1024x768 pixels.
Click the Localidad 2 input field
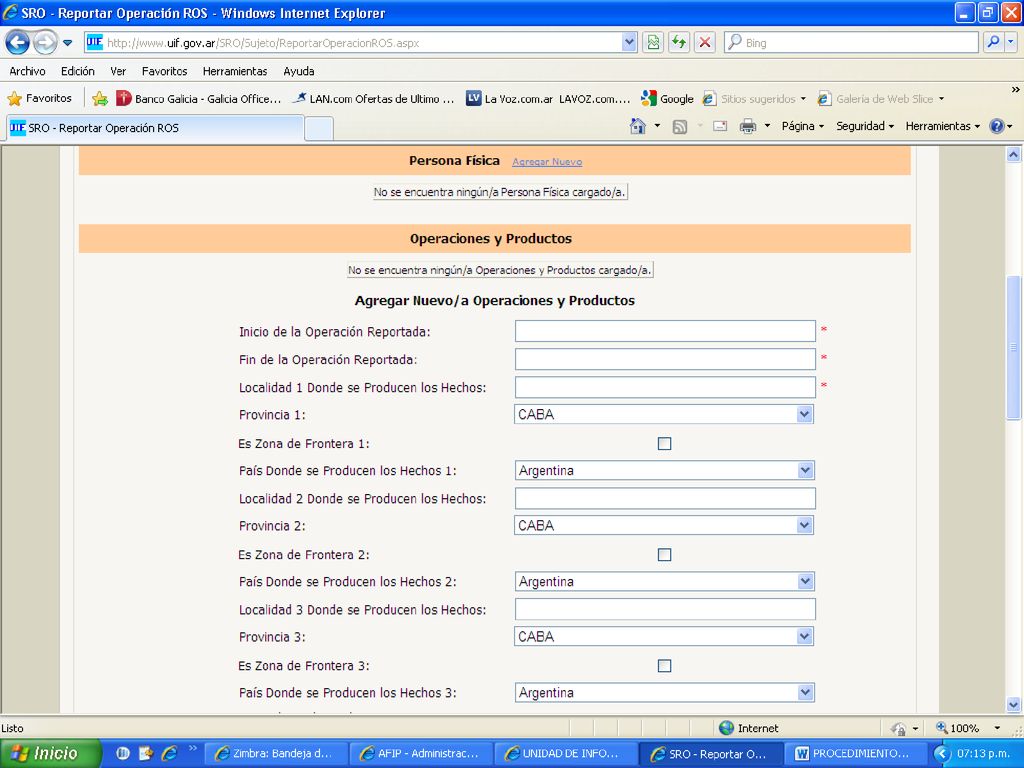tap(665, 498)
